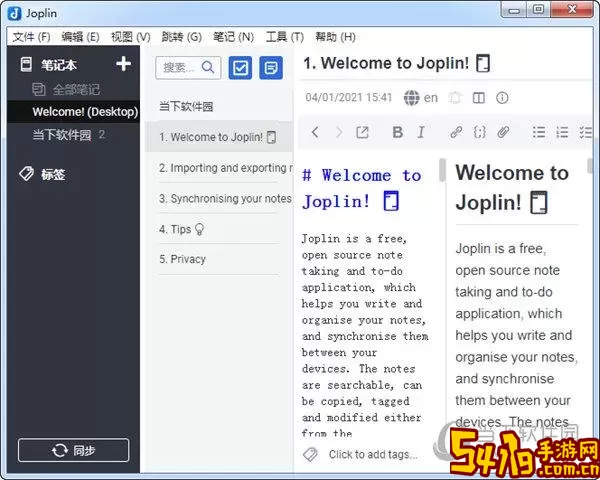Open the note '1. Welcome to Joplin!'

tap(219, 137)
